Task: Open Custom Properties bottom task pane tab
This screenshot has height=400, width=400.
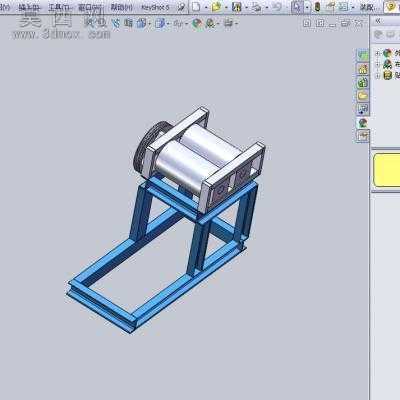Action: tap(363, 136)
